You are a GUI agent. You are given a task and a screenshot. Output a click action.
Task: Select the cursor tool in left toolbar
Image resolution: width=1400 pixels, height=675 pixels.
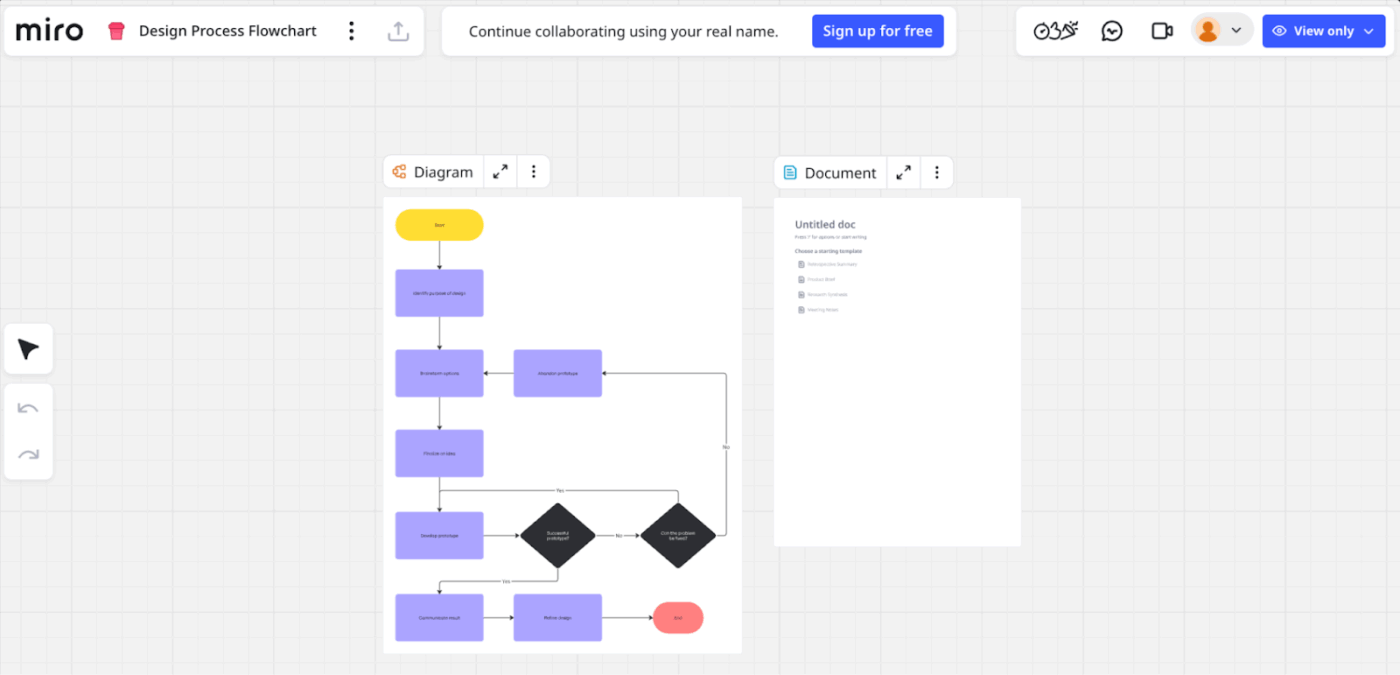[x=28, y=348]
